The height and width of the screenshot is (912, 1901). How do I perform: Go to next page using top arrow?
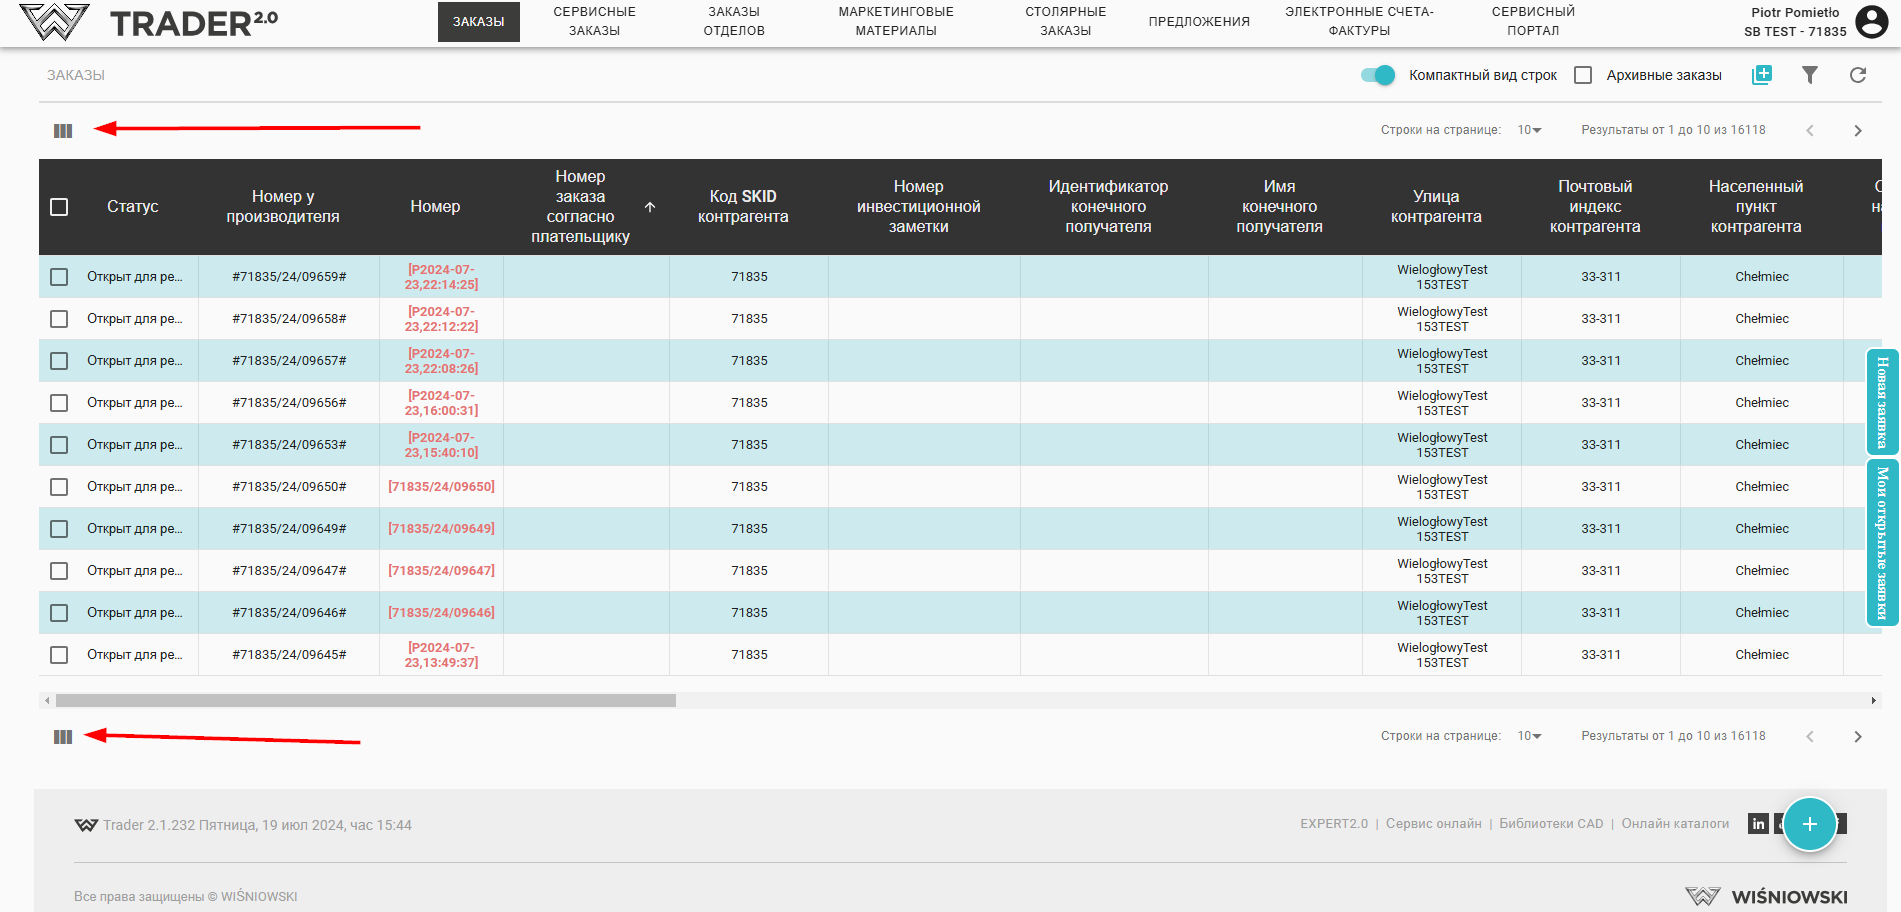(1858, 131)
